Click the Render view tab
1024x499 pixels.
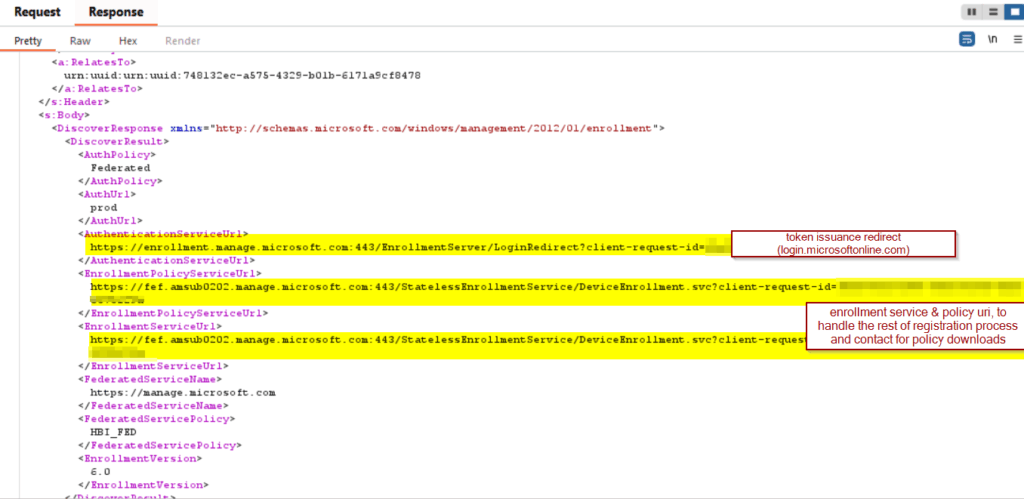[182, 41]
